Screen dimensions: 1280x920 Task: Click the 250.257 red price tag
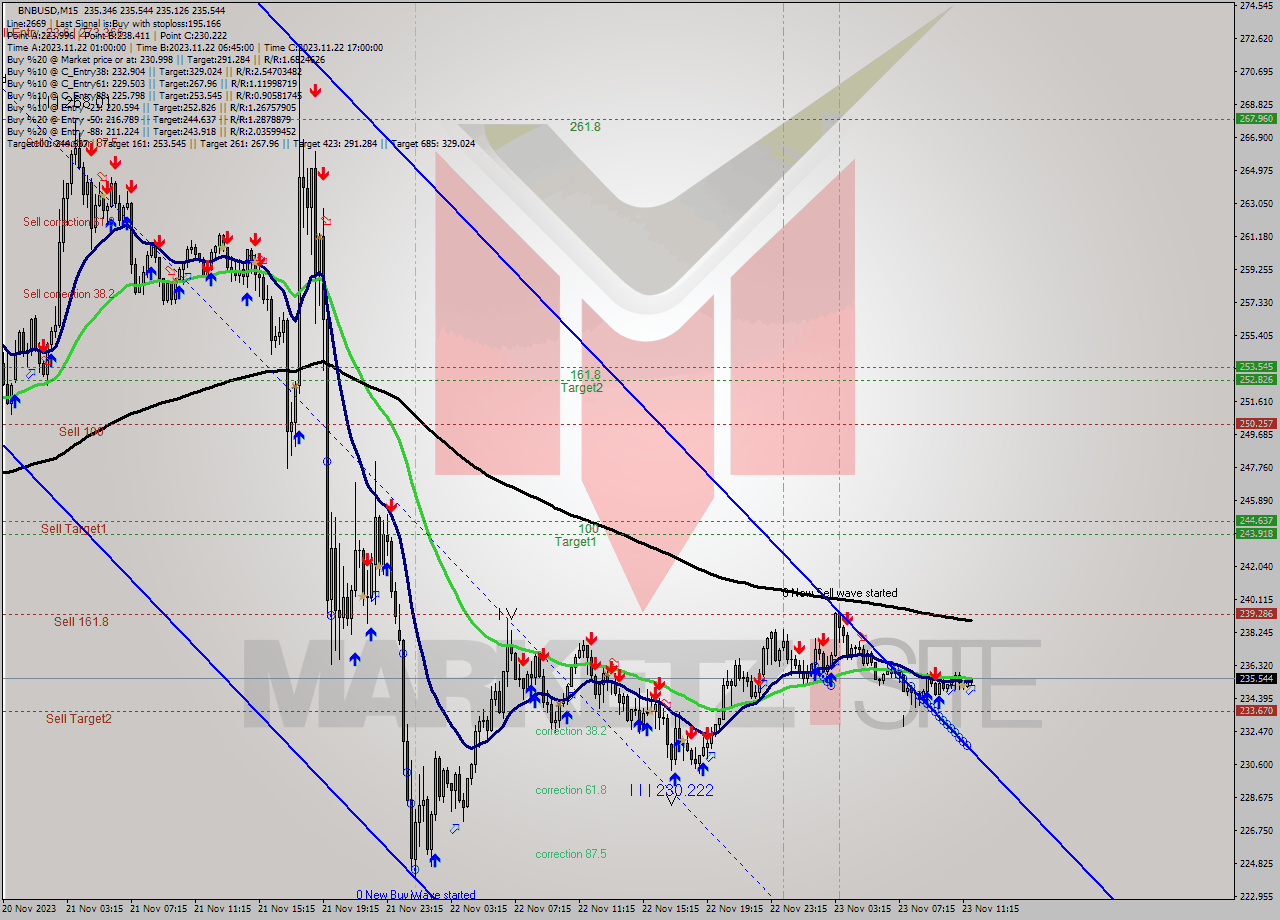(1256, 424)
